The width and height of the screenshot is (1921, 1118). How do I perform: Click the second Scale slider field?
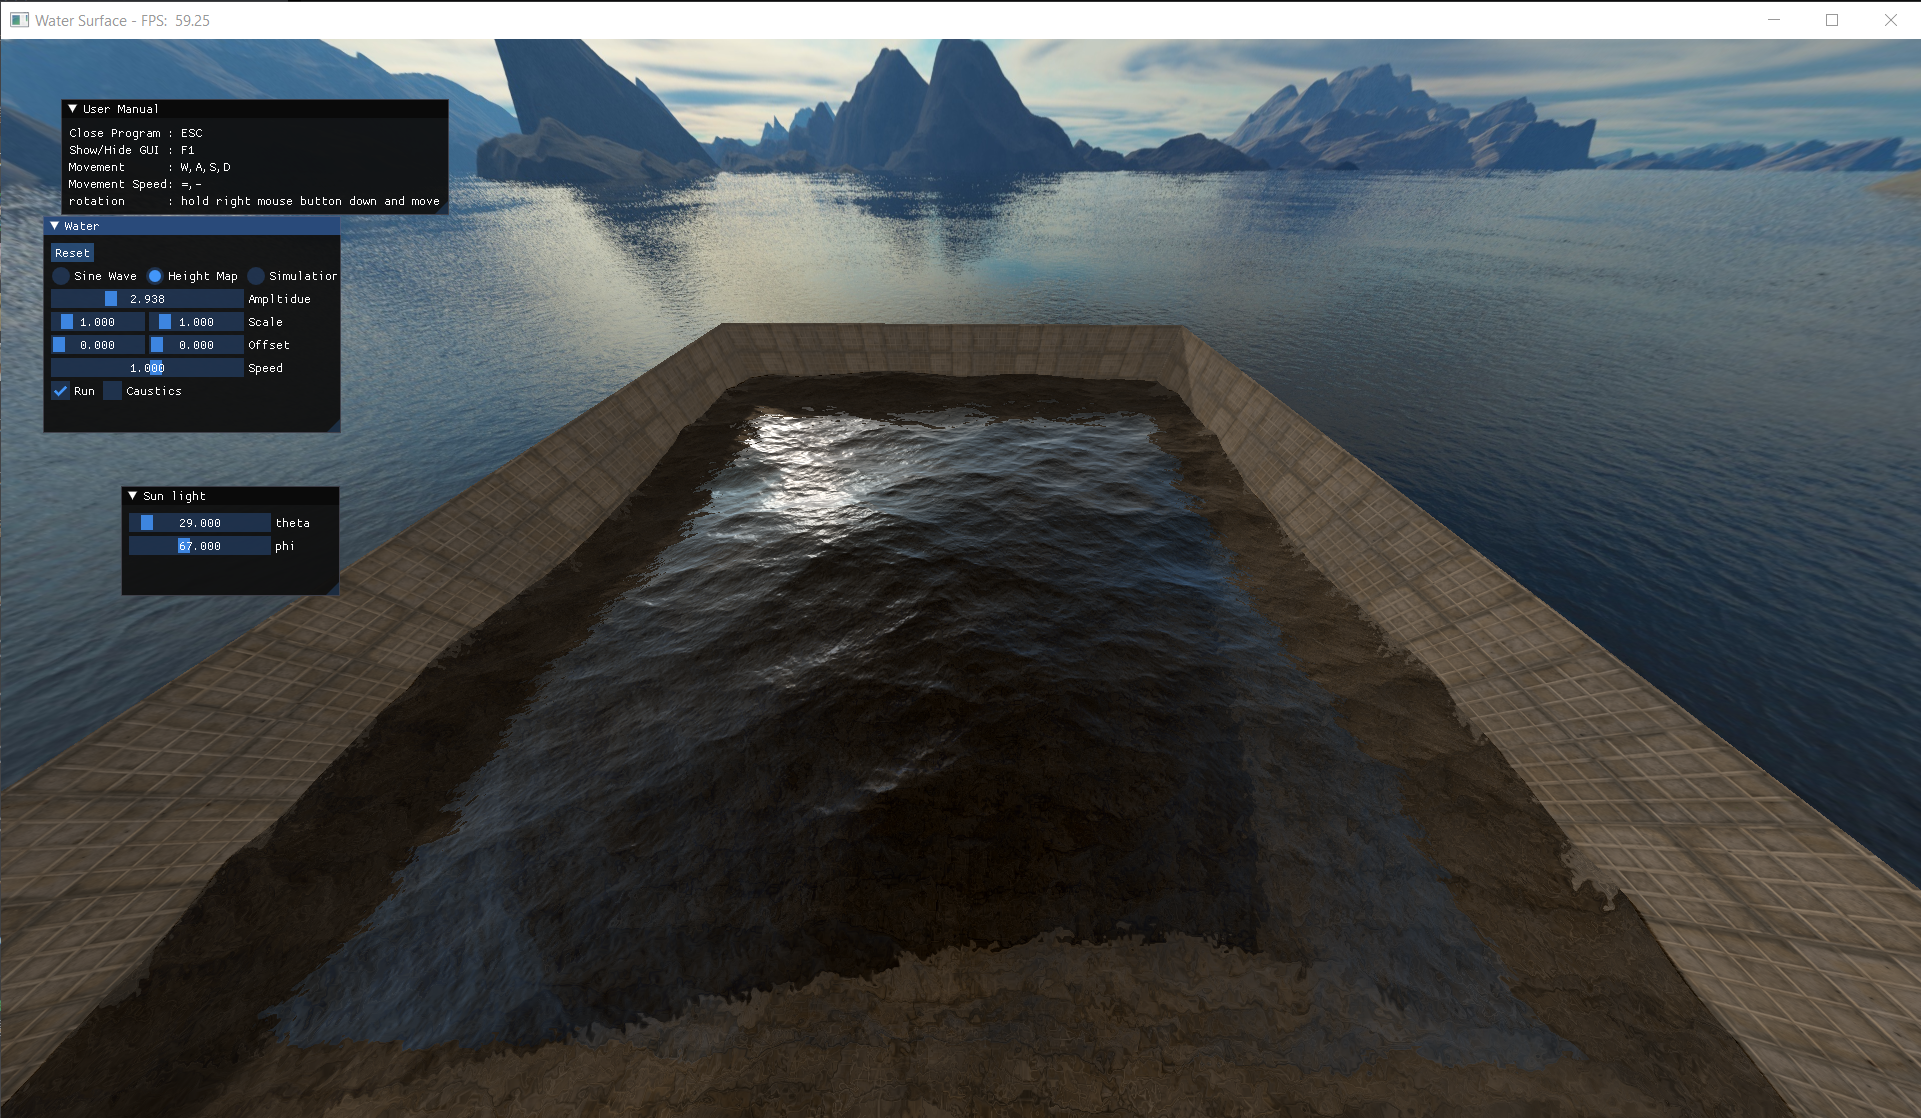196,322
